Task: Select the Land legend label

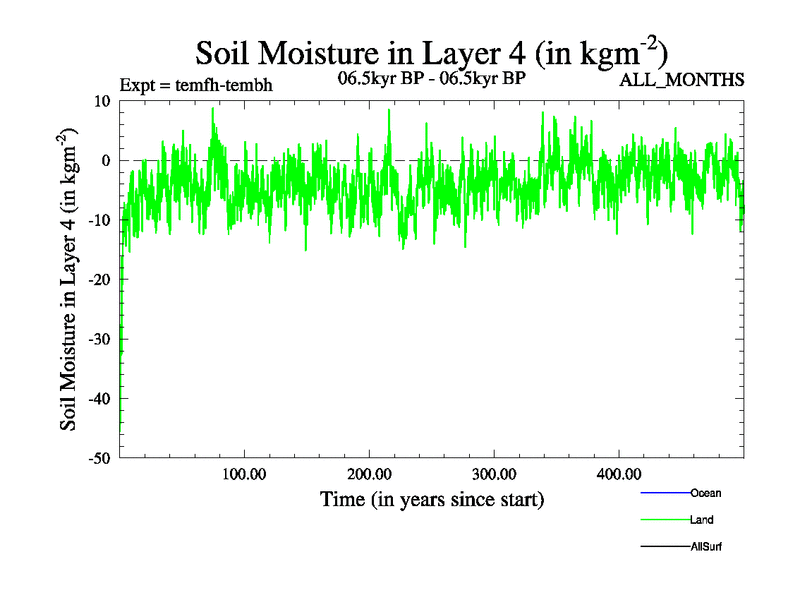Action: pos(702,520)
